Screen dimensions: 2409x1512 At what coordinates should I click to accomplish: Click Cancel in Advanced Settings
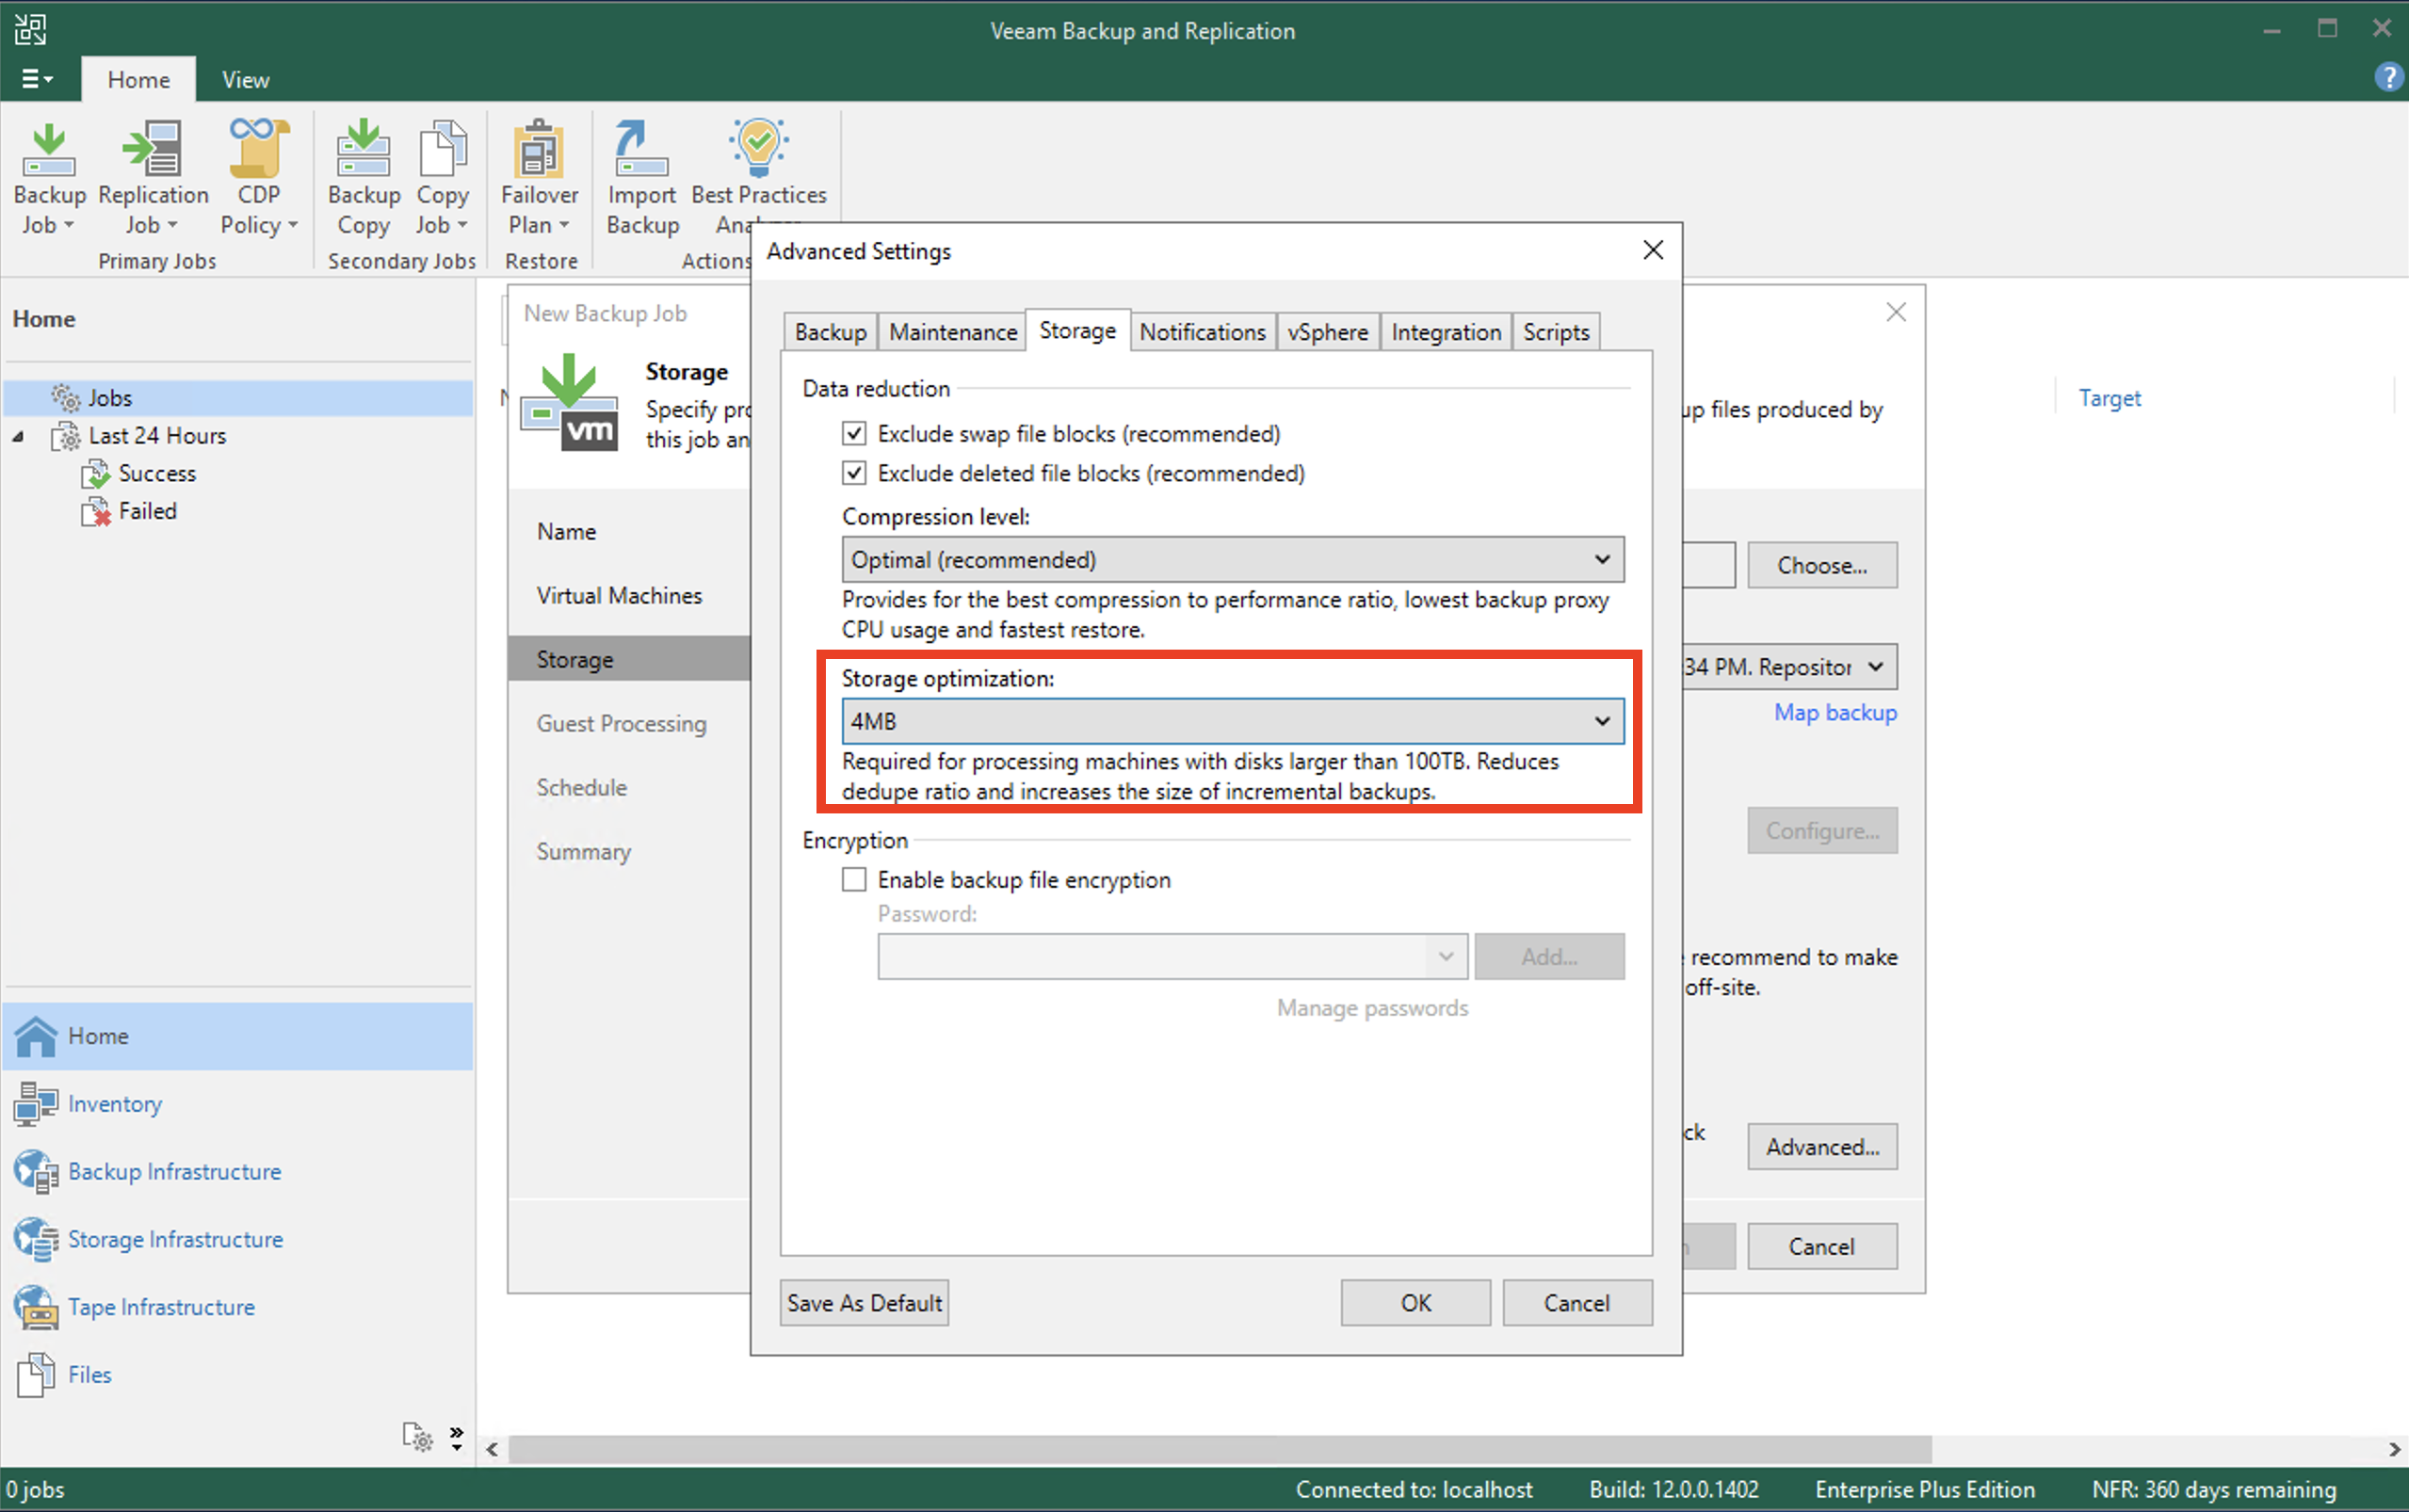click(x=1577, y=1303)
